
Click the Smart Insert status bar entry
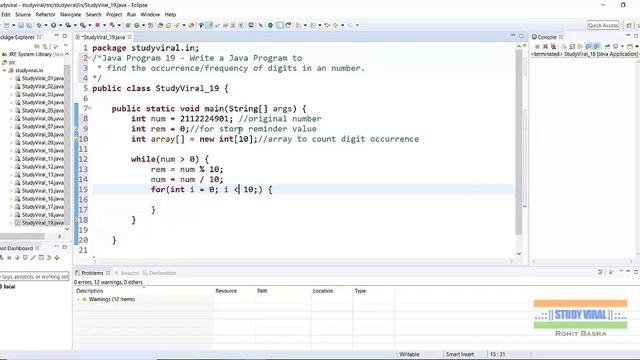point(460,354)
